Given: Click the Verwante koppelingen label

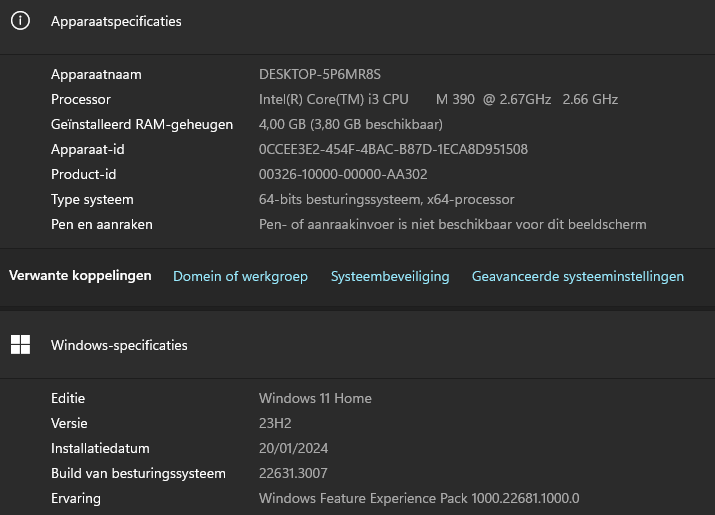Looking at the screenshot, I should (x=80, y=276).
